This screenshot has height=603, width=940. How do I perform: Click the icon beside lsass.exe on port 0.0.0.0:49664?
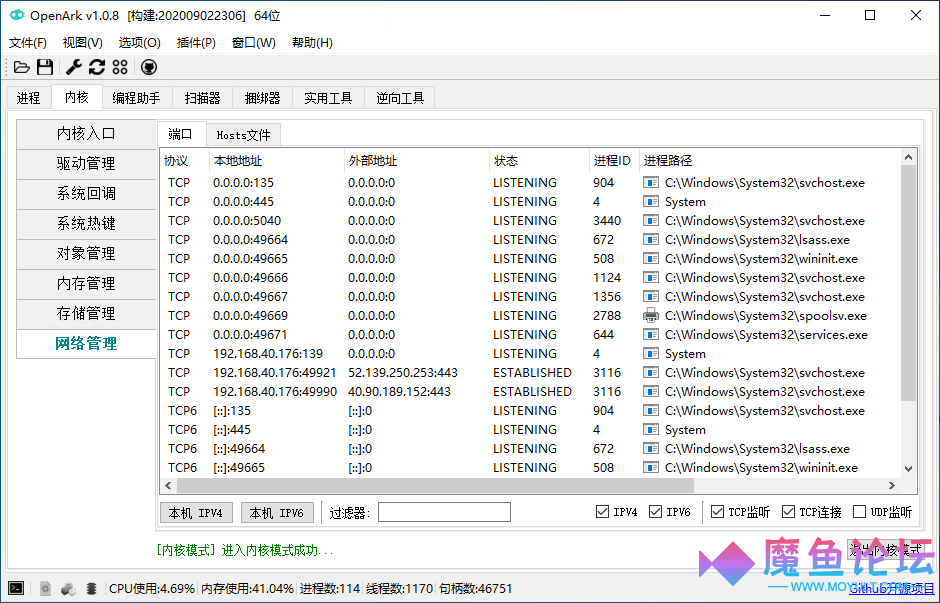(x=650, y=240)
